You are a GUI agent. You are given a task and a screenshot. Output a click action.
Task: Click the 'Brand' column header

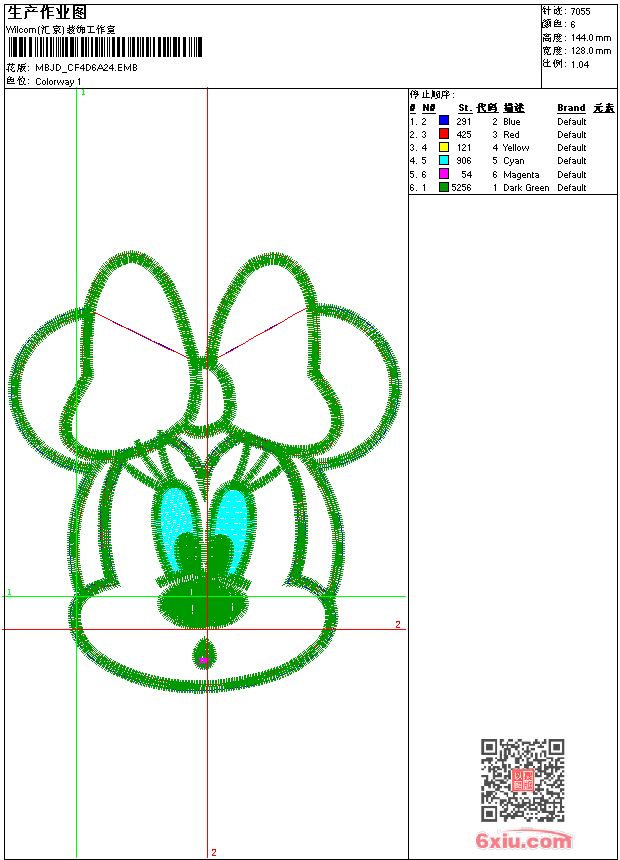(x=571, y=108)
